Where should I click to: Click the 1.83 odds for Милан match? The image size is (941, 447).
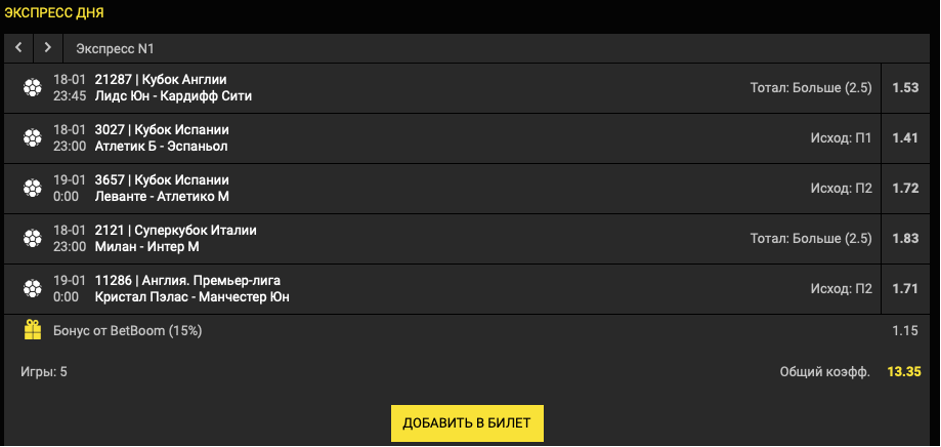904,238
